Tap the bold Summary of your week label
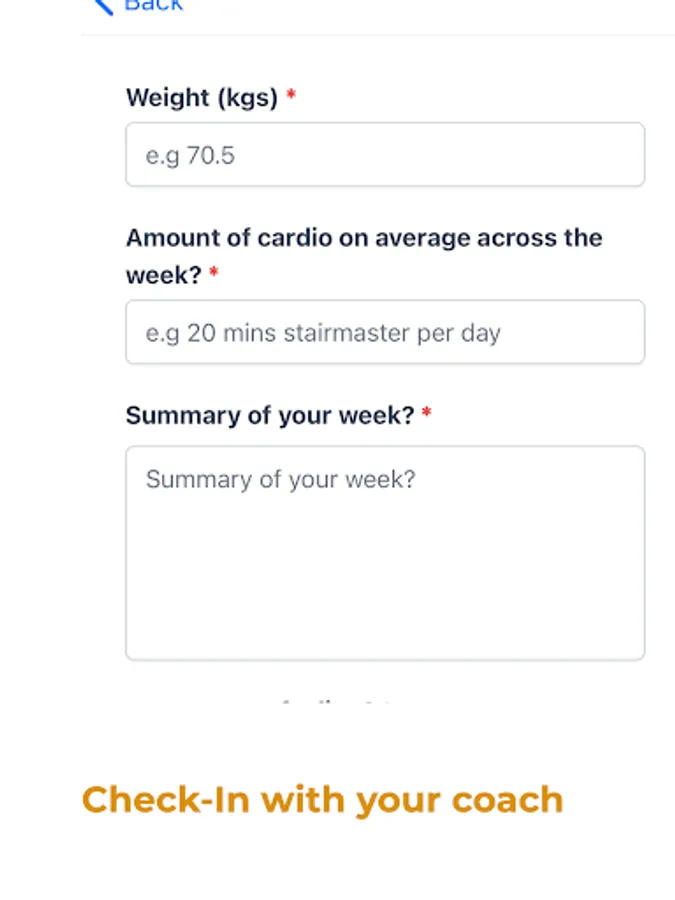The height and width of the screenshot is (900, 675). 269,415
